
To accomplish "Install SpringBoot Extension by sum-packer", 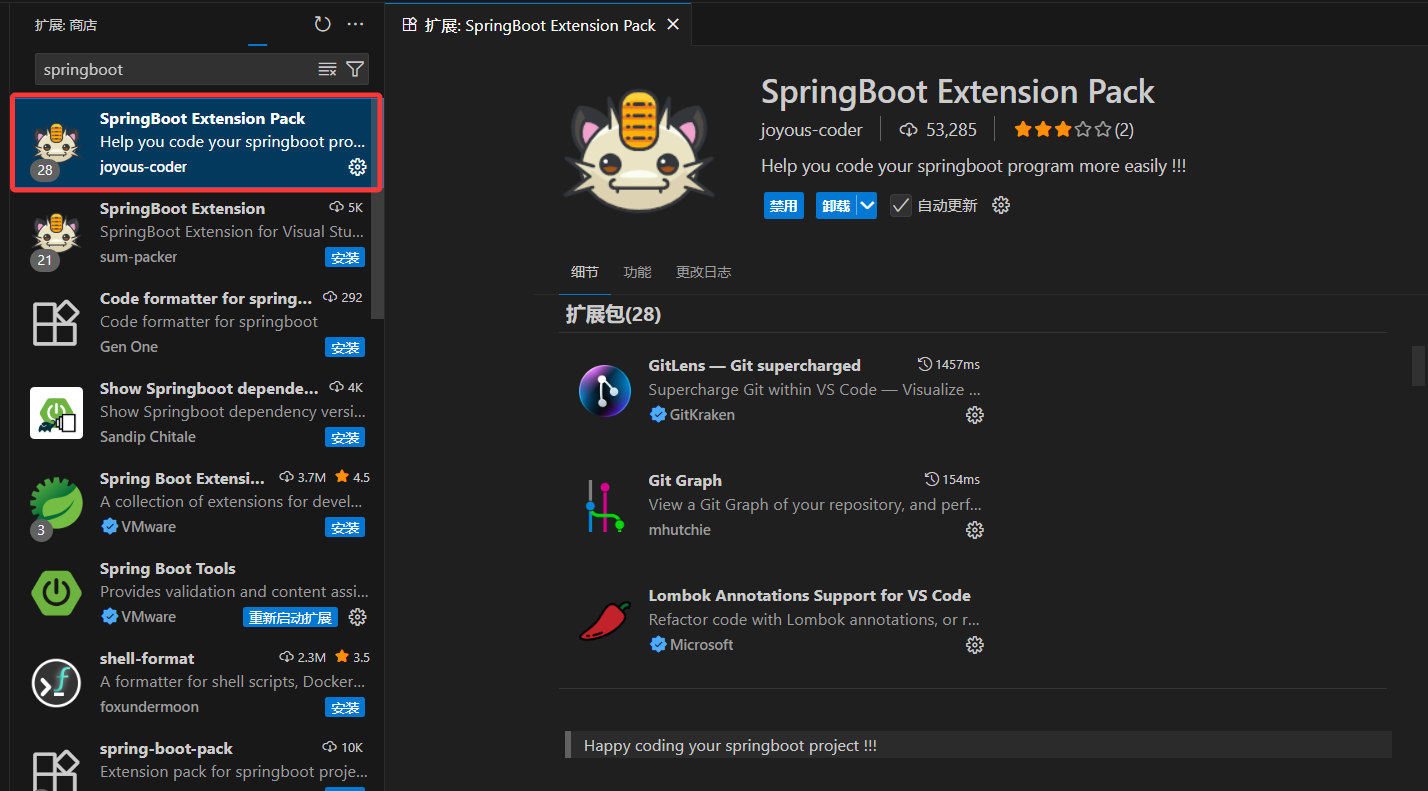I will click(345, 258).
